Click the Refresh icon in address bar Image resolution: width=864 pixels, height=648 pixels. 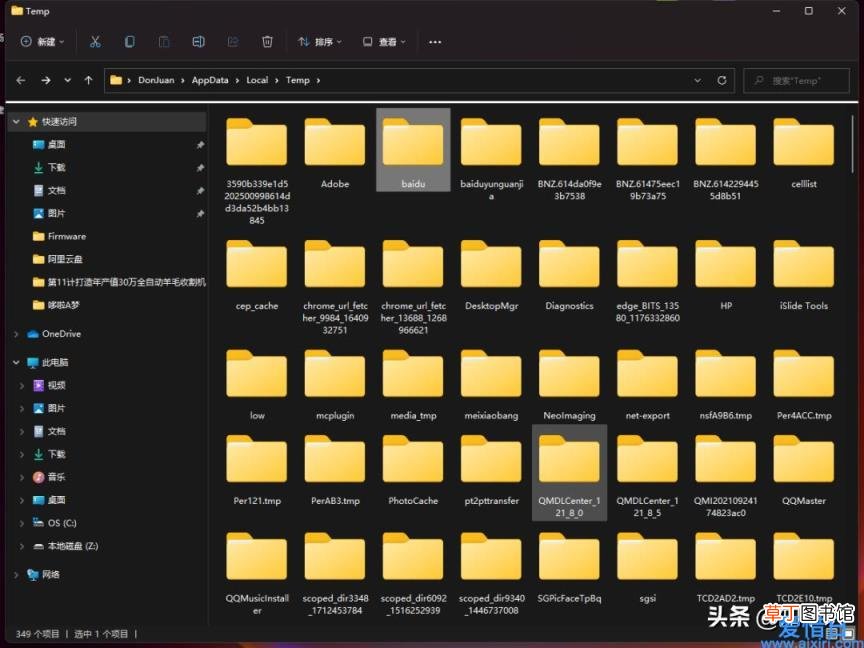click(x=721, y=80)
